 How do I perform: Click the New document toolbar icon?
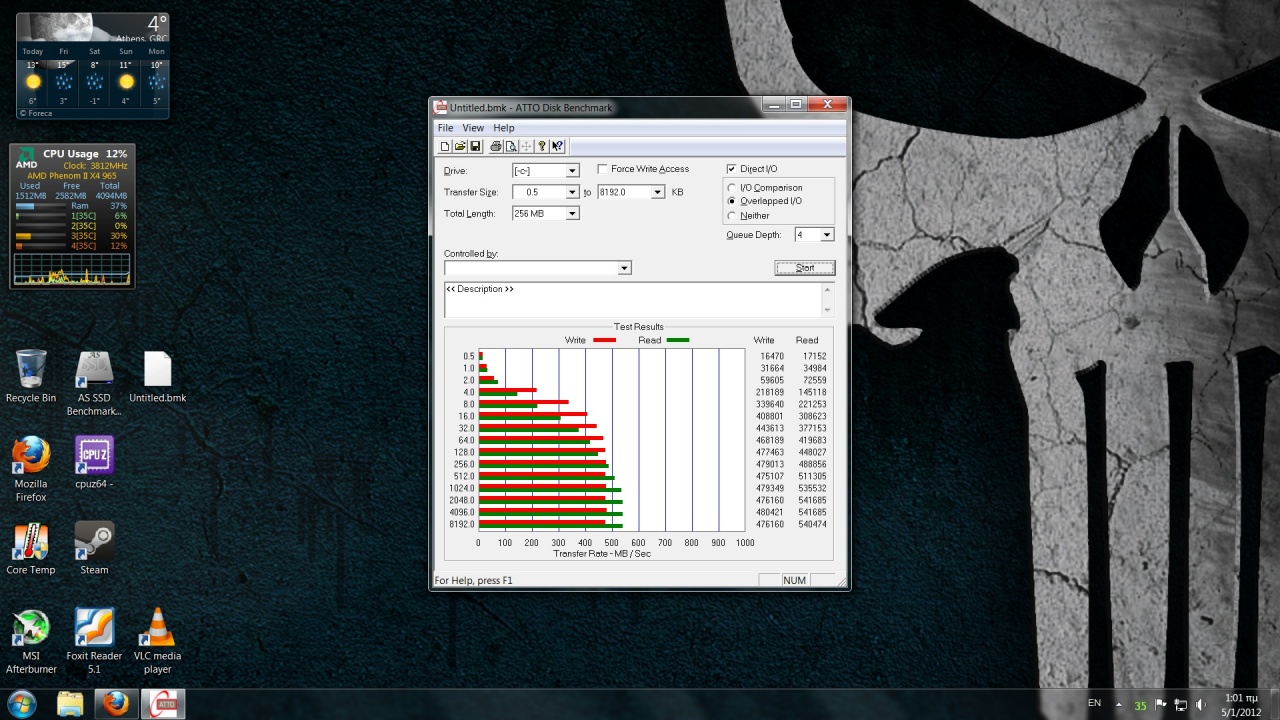click(446, 146)
